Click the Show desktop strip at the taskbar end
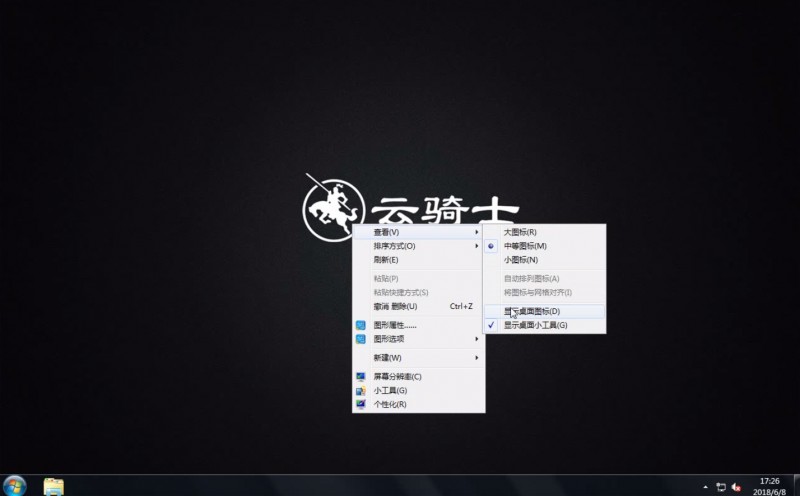Screen dimensions: 800x496 pyautogui.click(x=796, y=485)
